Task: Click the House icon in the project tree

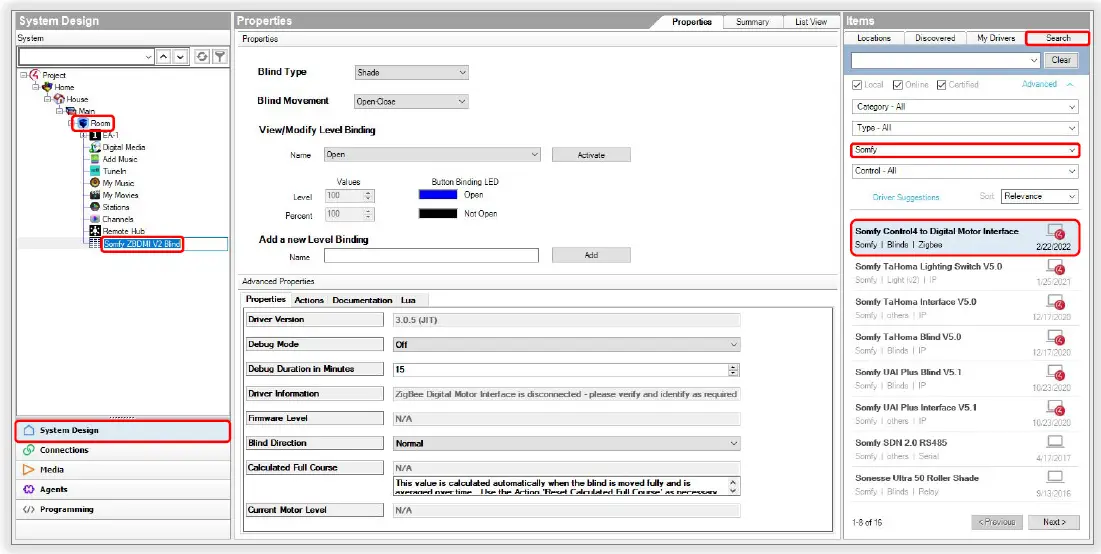Action: [60, 99]
